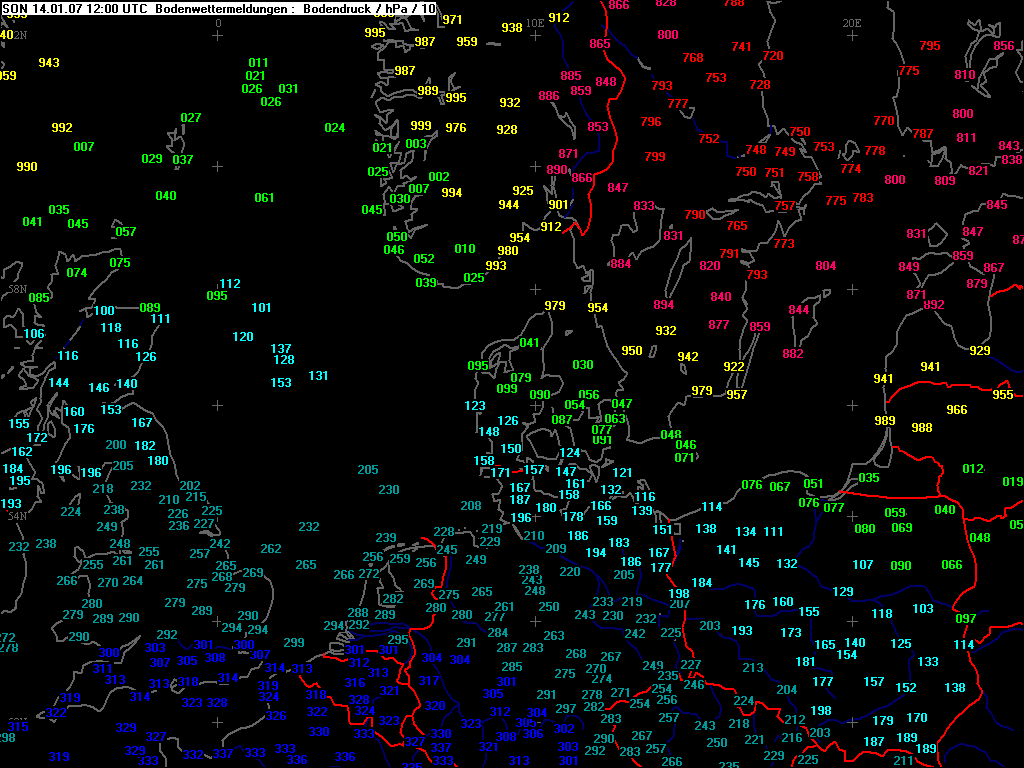Click the pink pressure reading 882
Image resolution: width=1024 pixels, height=768 pixels.
(793, 354)
